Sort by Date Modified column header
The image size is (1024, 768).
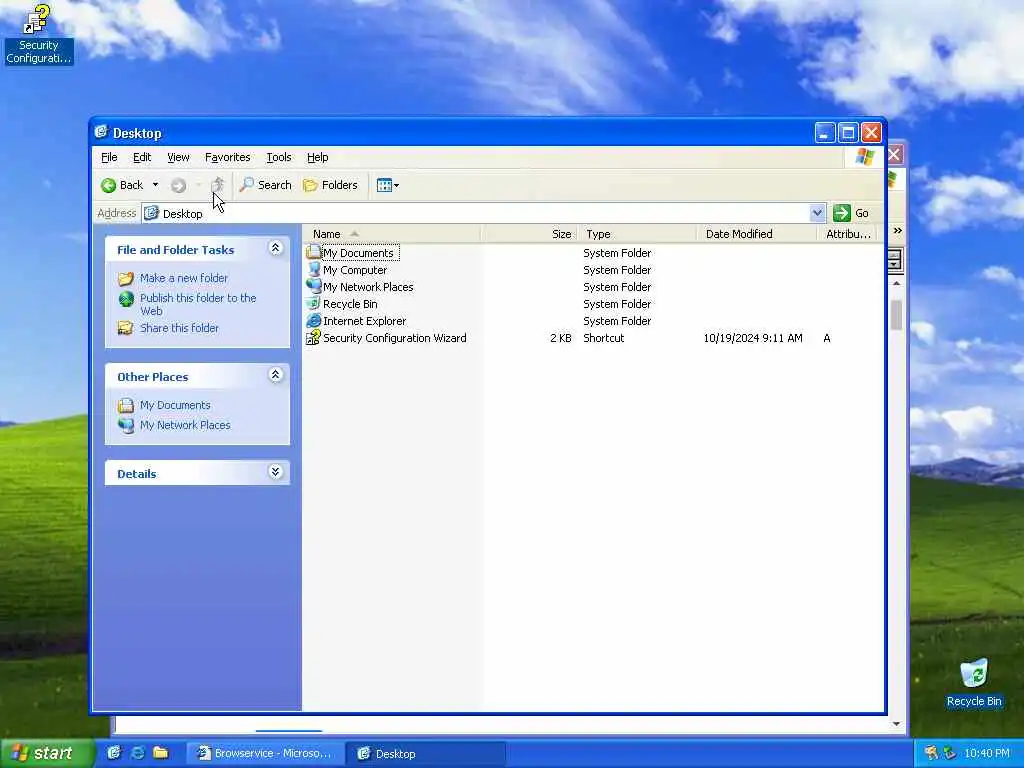(756, 234)
